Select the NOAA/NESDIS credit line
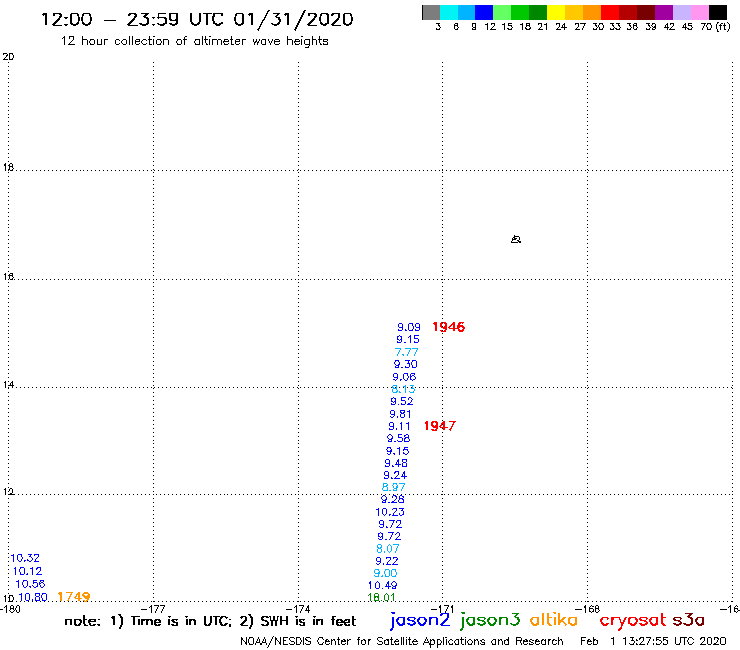Image resolution: width=740 pixels, height=650 pixels. tap(402, 641)
